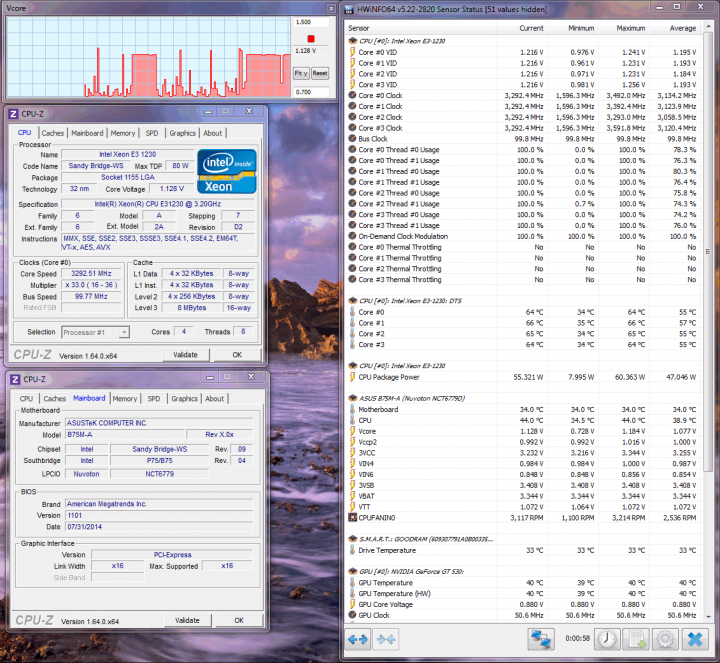Image resolution: width=720 pixels, height=663 pixels.
Task: Click the Core Speed 3292.51 MHz value
Action: point(91,273)
